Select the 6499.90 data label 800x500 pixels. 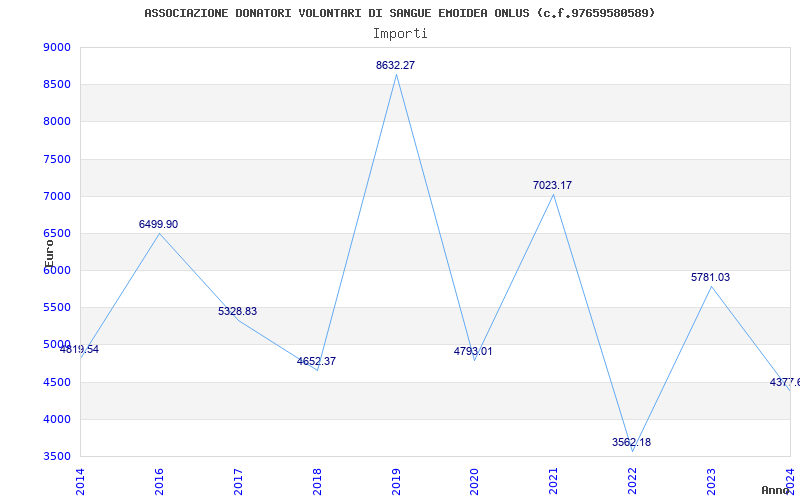pos(158,224)
